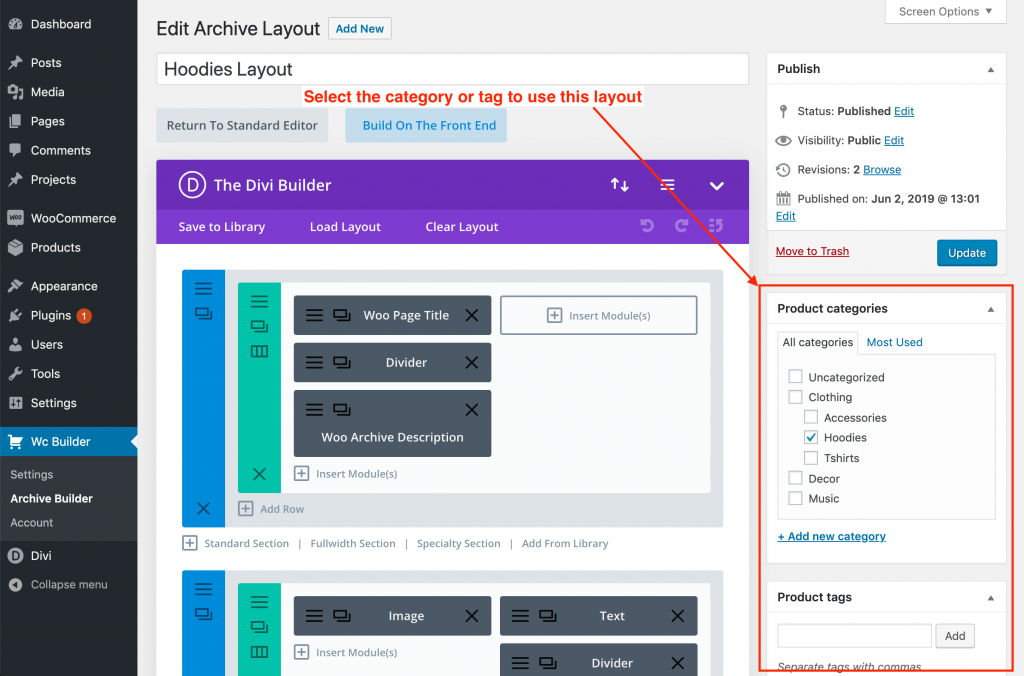
Task: Collapse the admin sidebar menu
Action: [x=69, y=585]
